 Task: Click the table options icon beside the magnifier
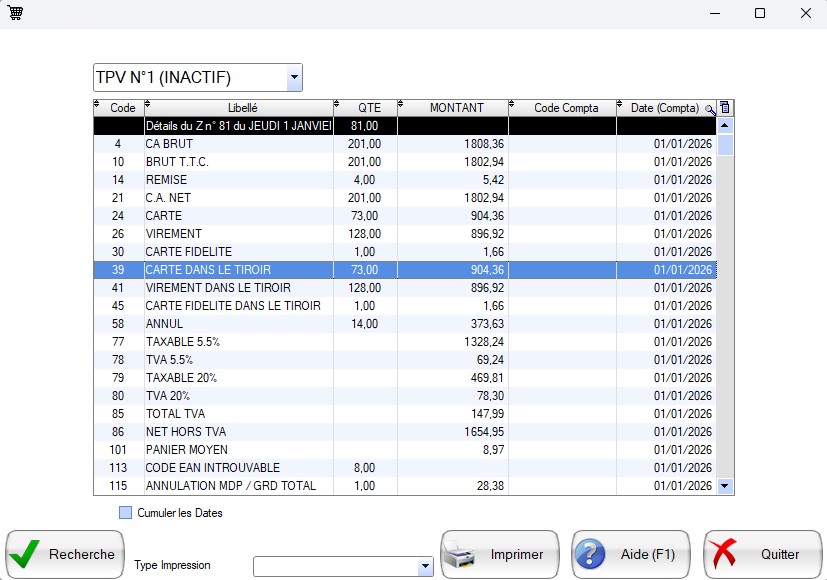pyautogui.click(x=726, y=108)
